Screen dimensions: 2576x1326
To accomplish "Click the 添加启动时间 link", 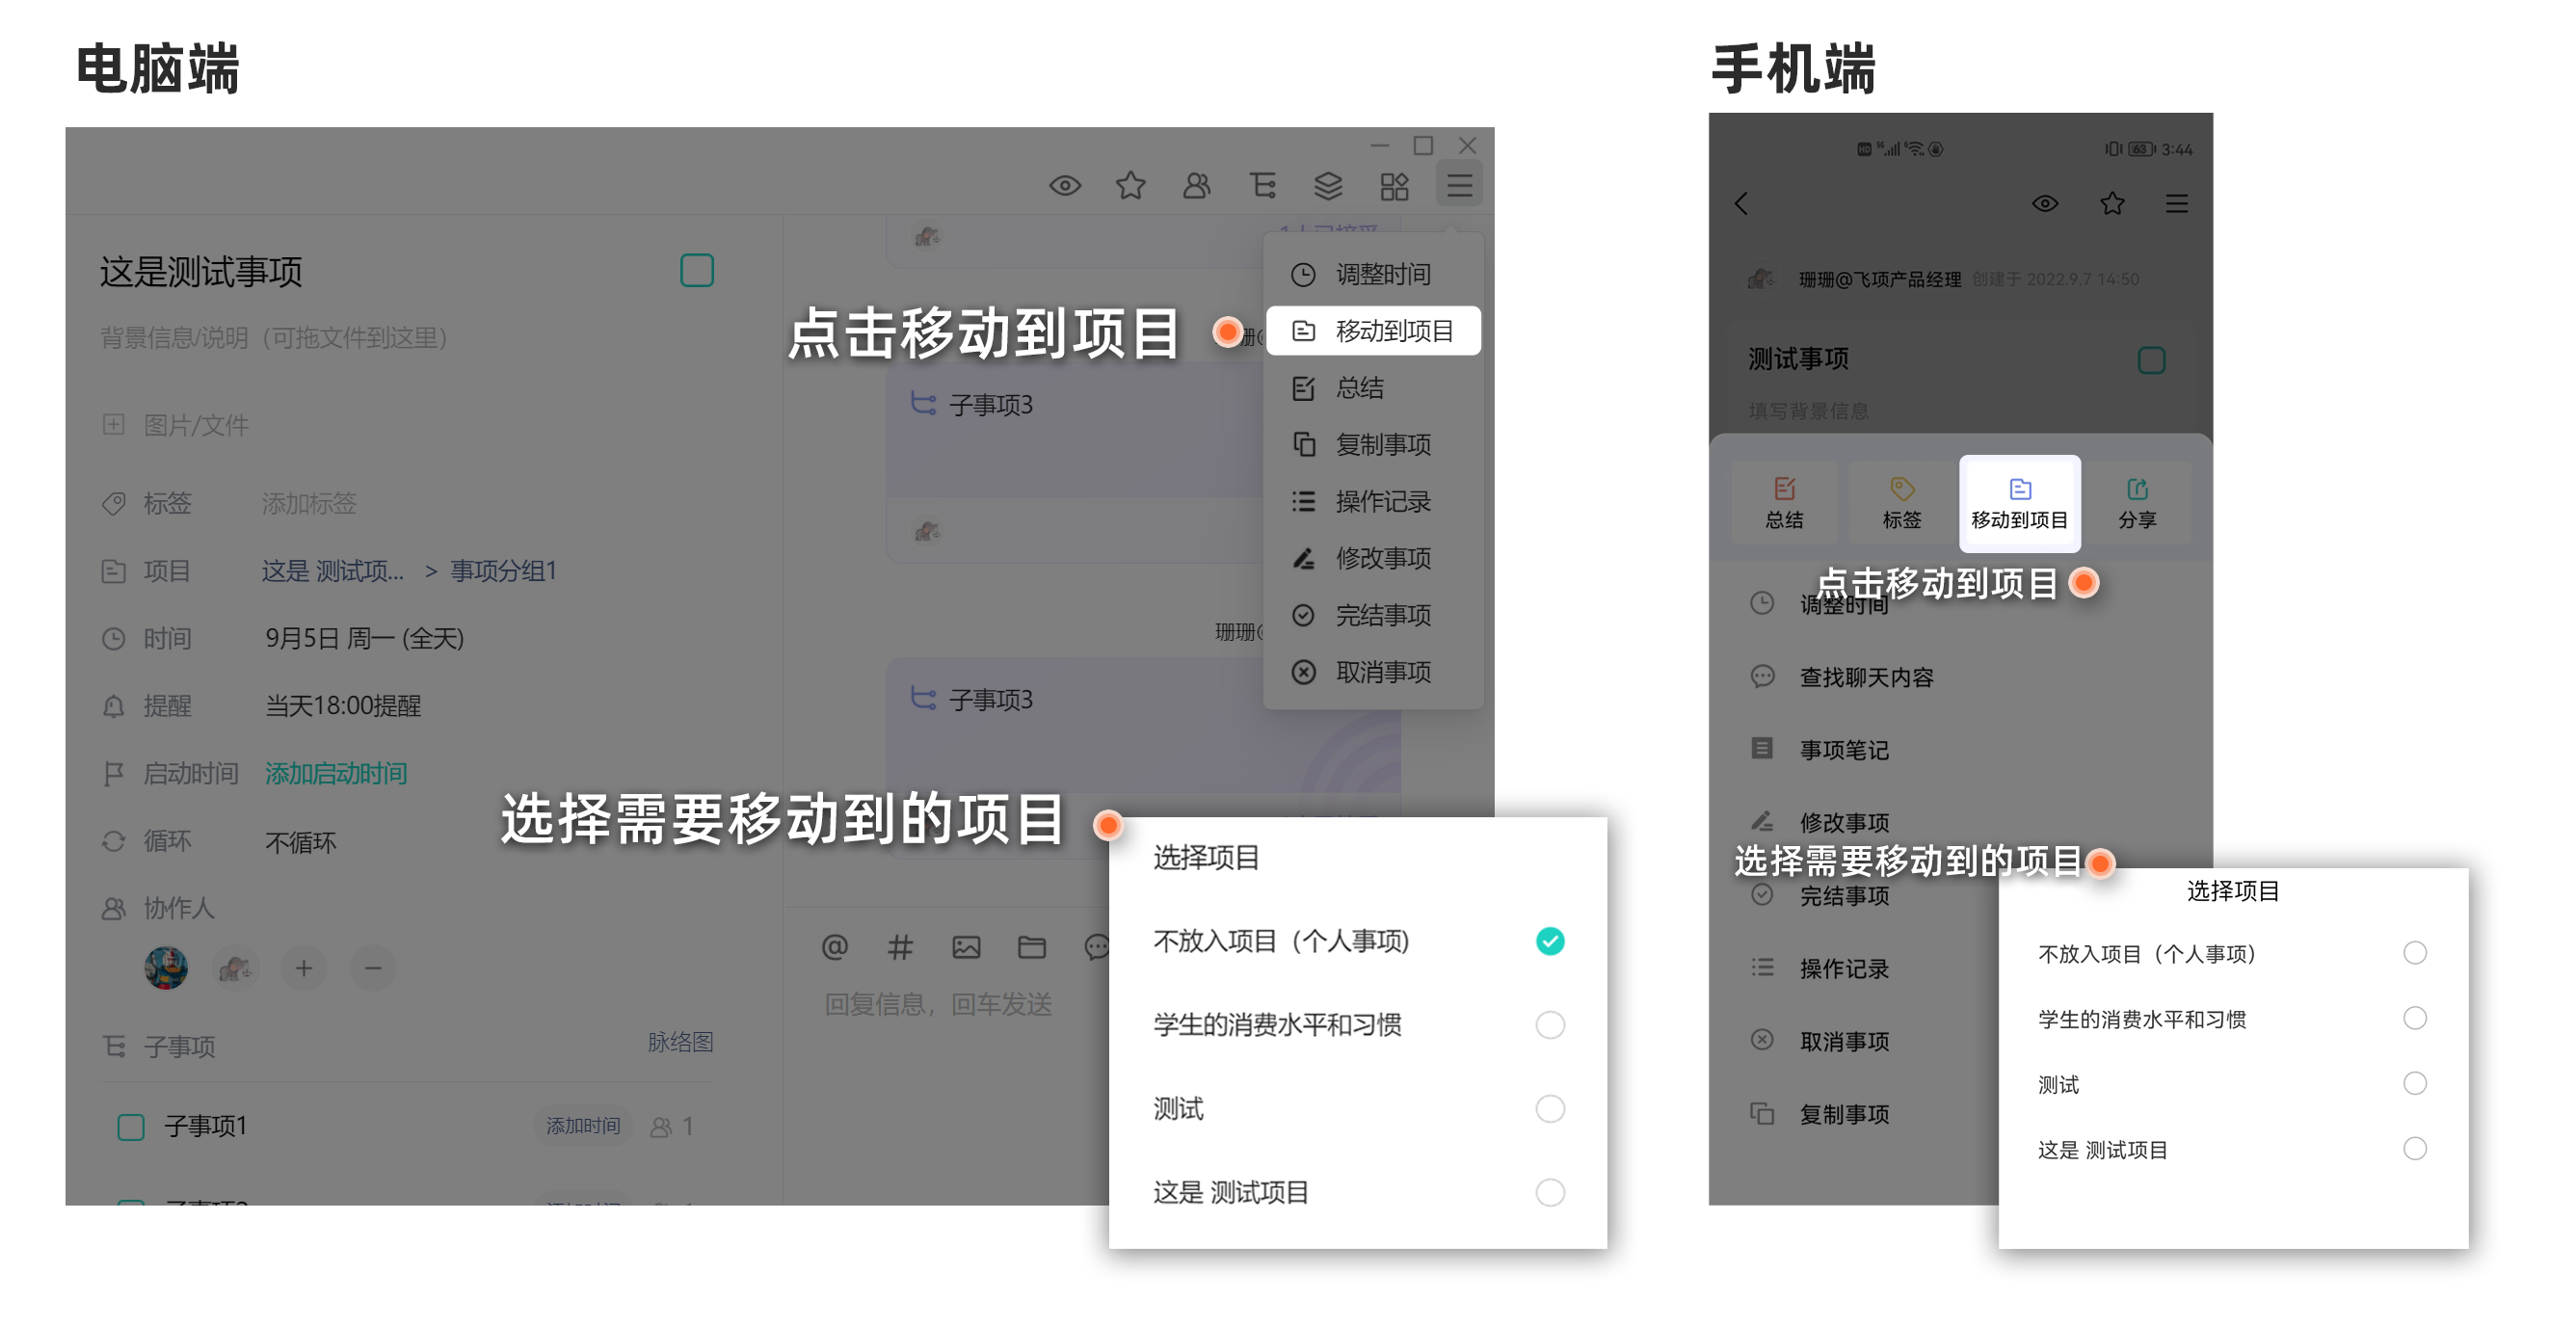I will (336, 773).
